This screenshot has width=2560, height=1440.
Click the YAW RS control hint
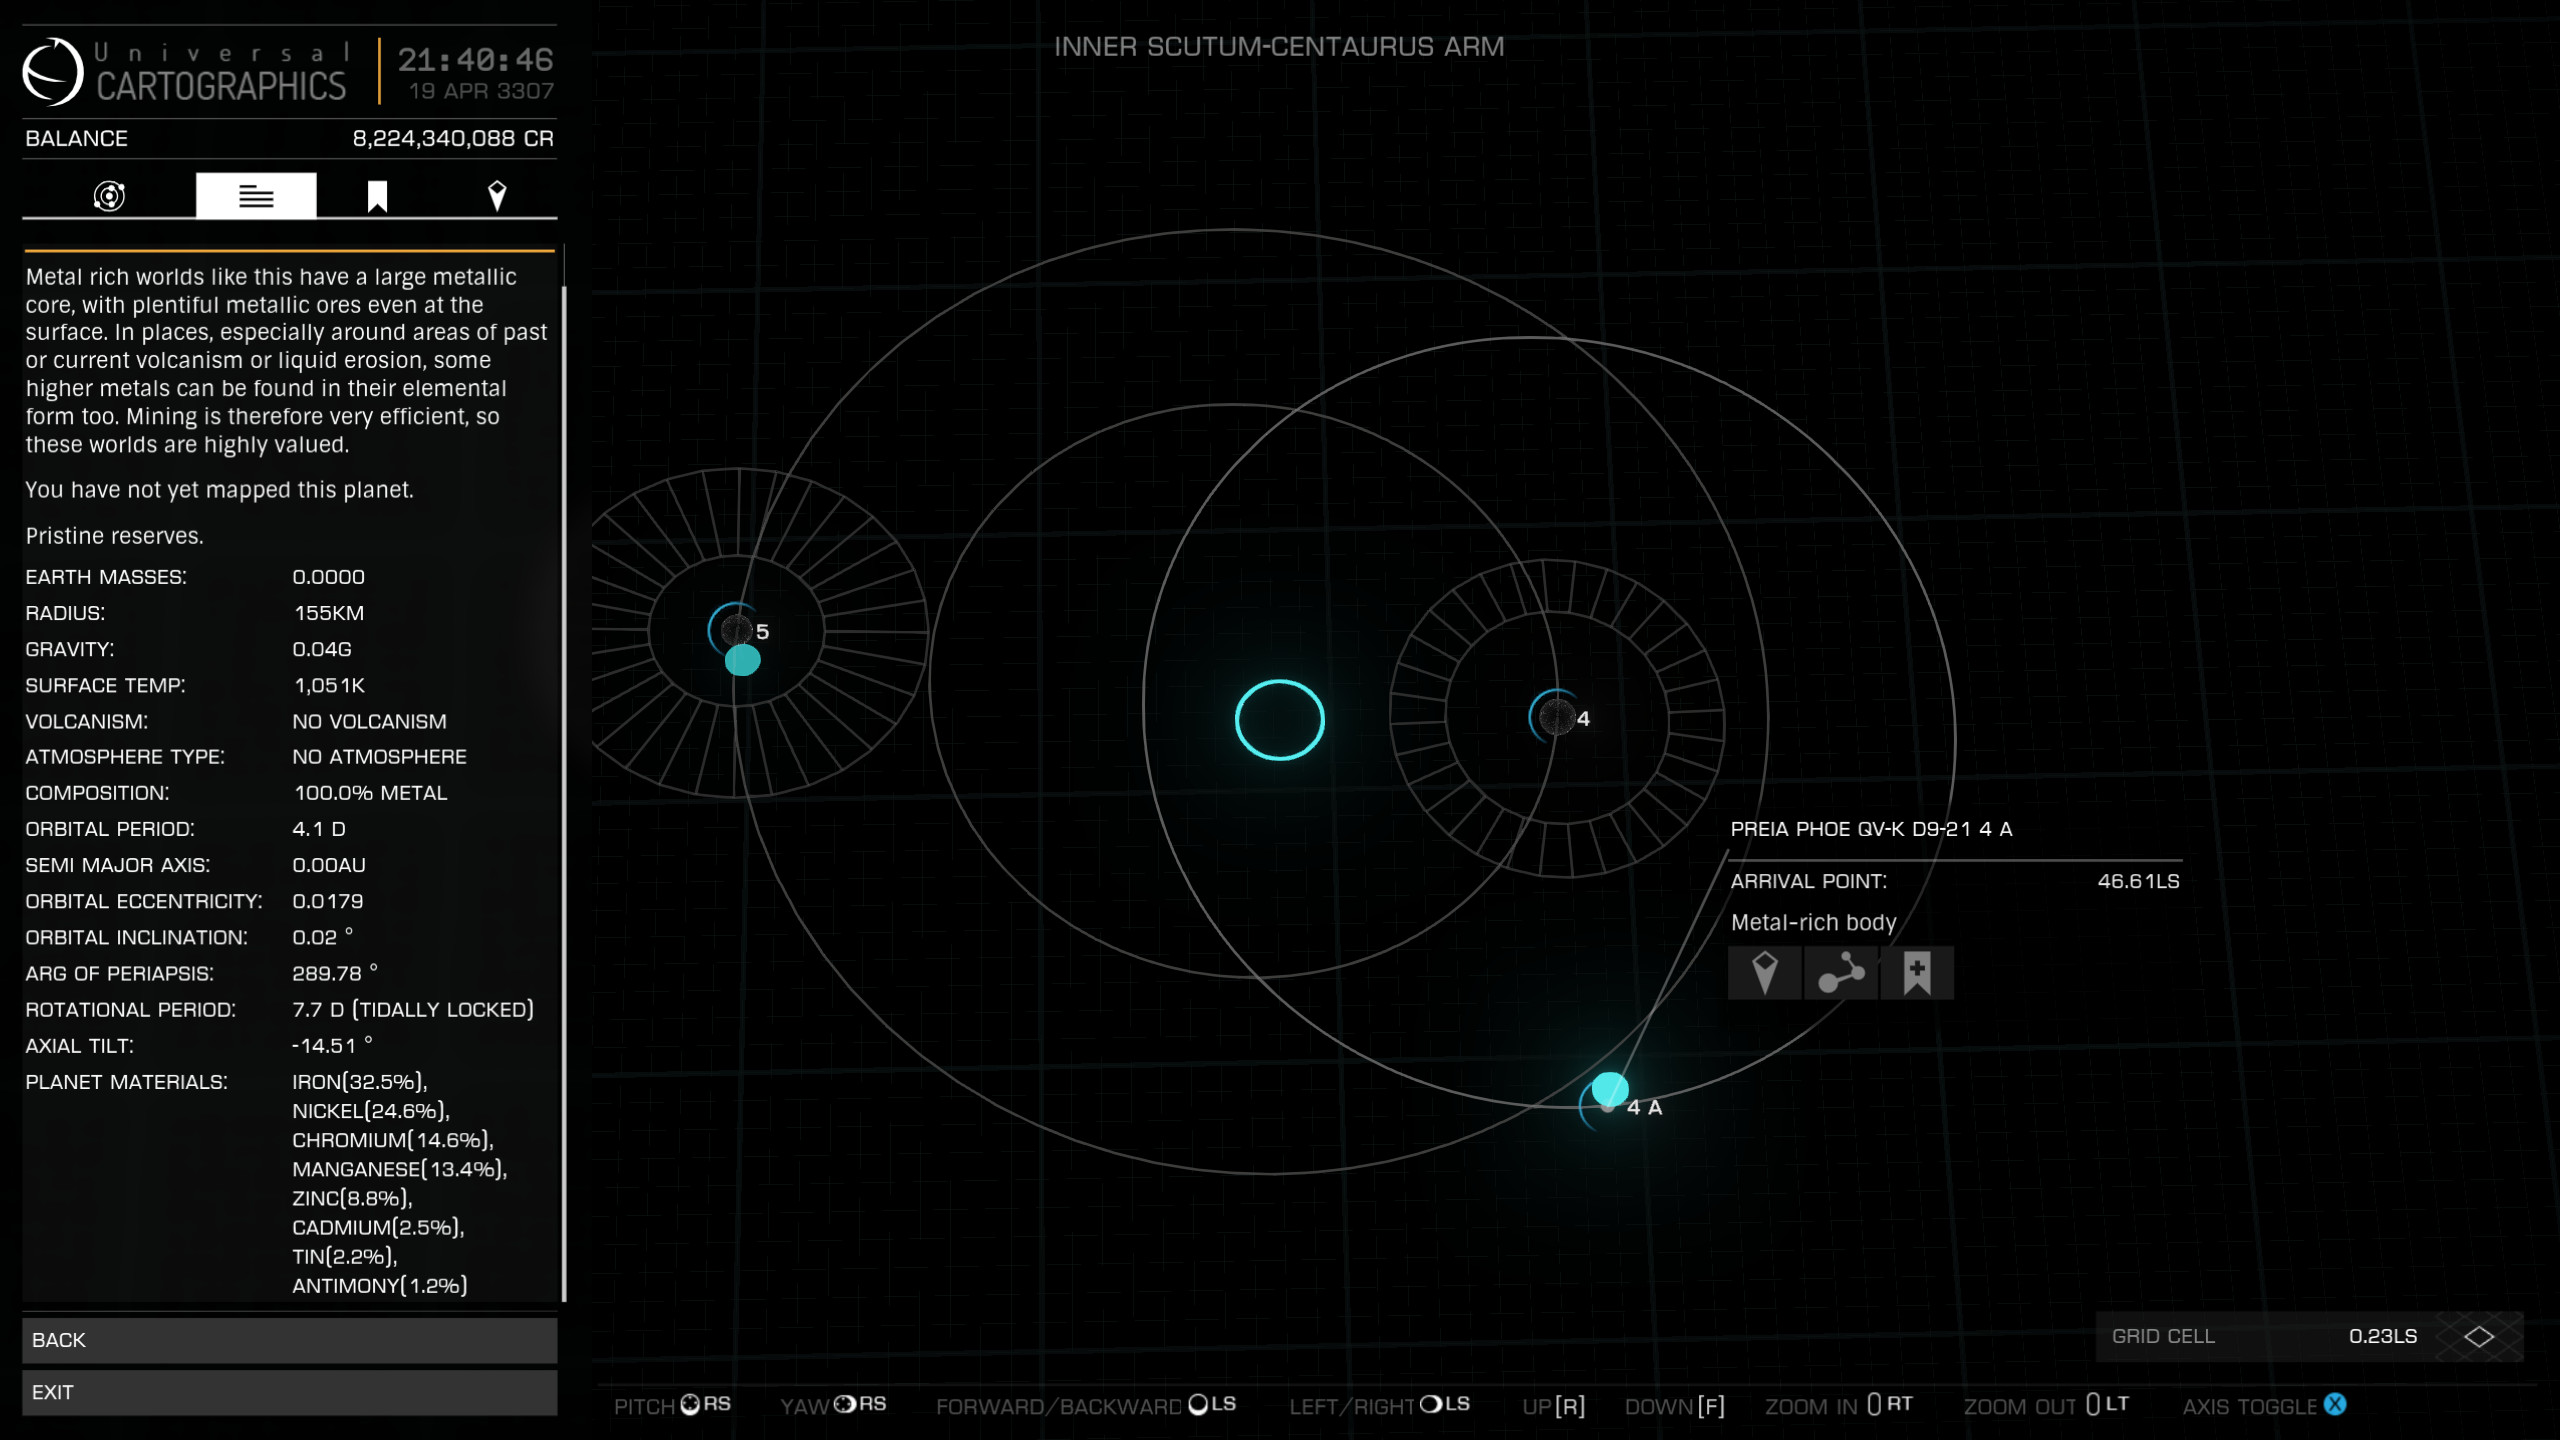[833, 1405]
